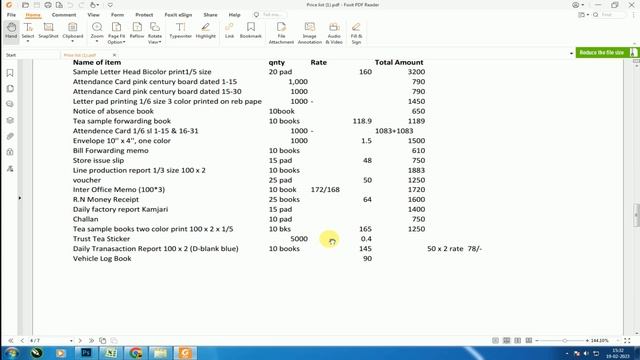Screen dimensions: 640x360
Task: Open the Protect ribbon tab
Action: [x=144, y=15]
